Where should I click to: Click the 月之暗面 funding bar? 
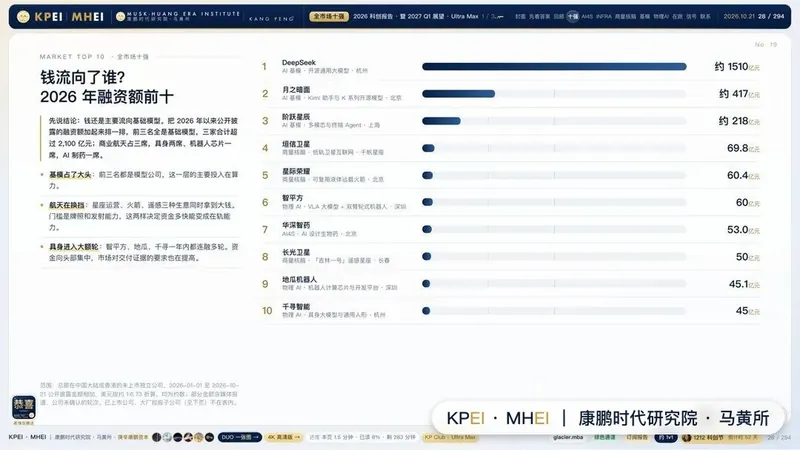point(458,94)
